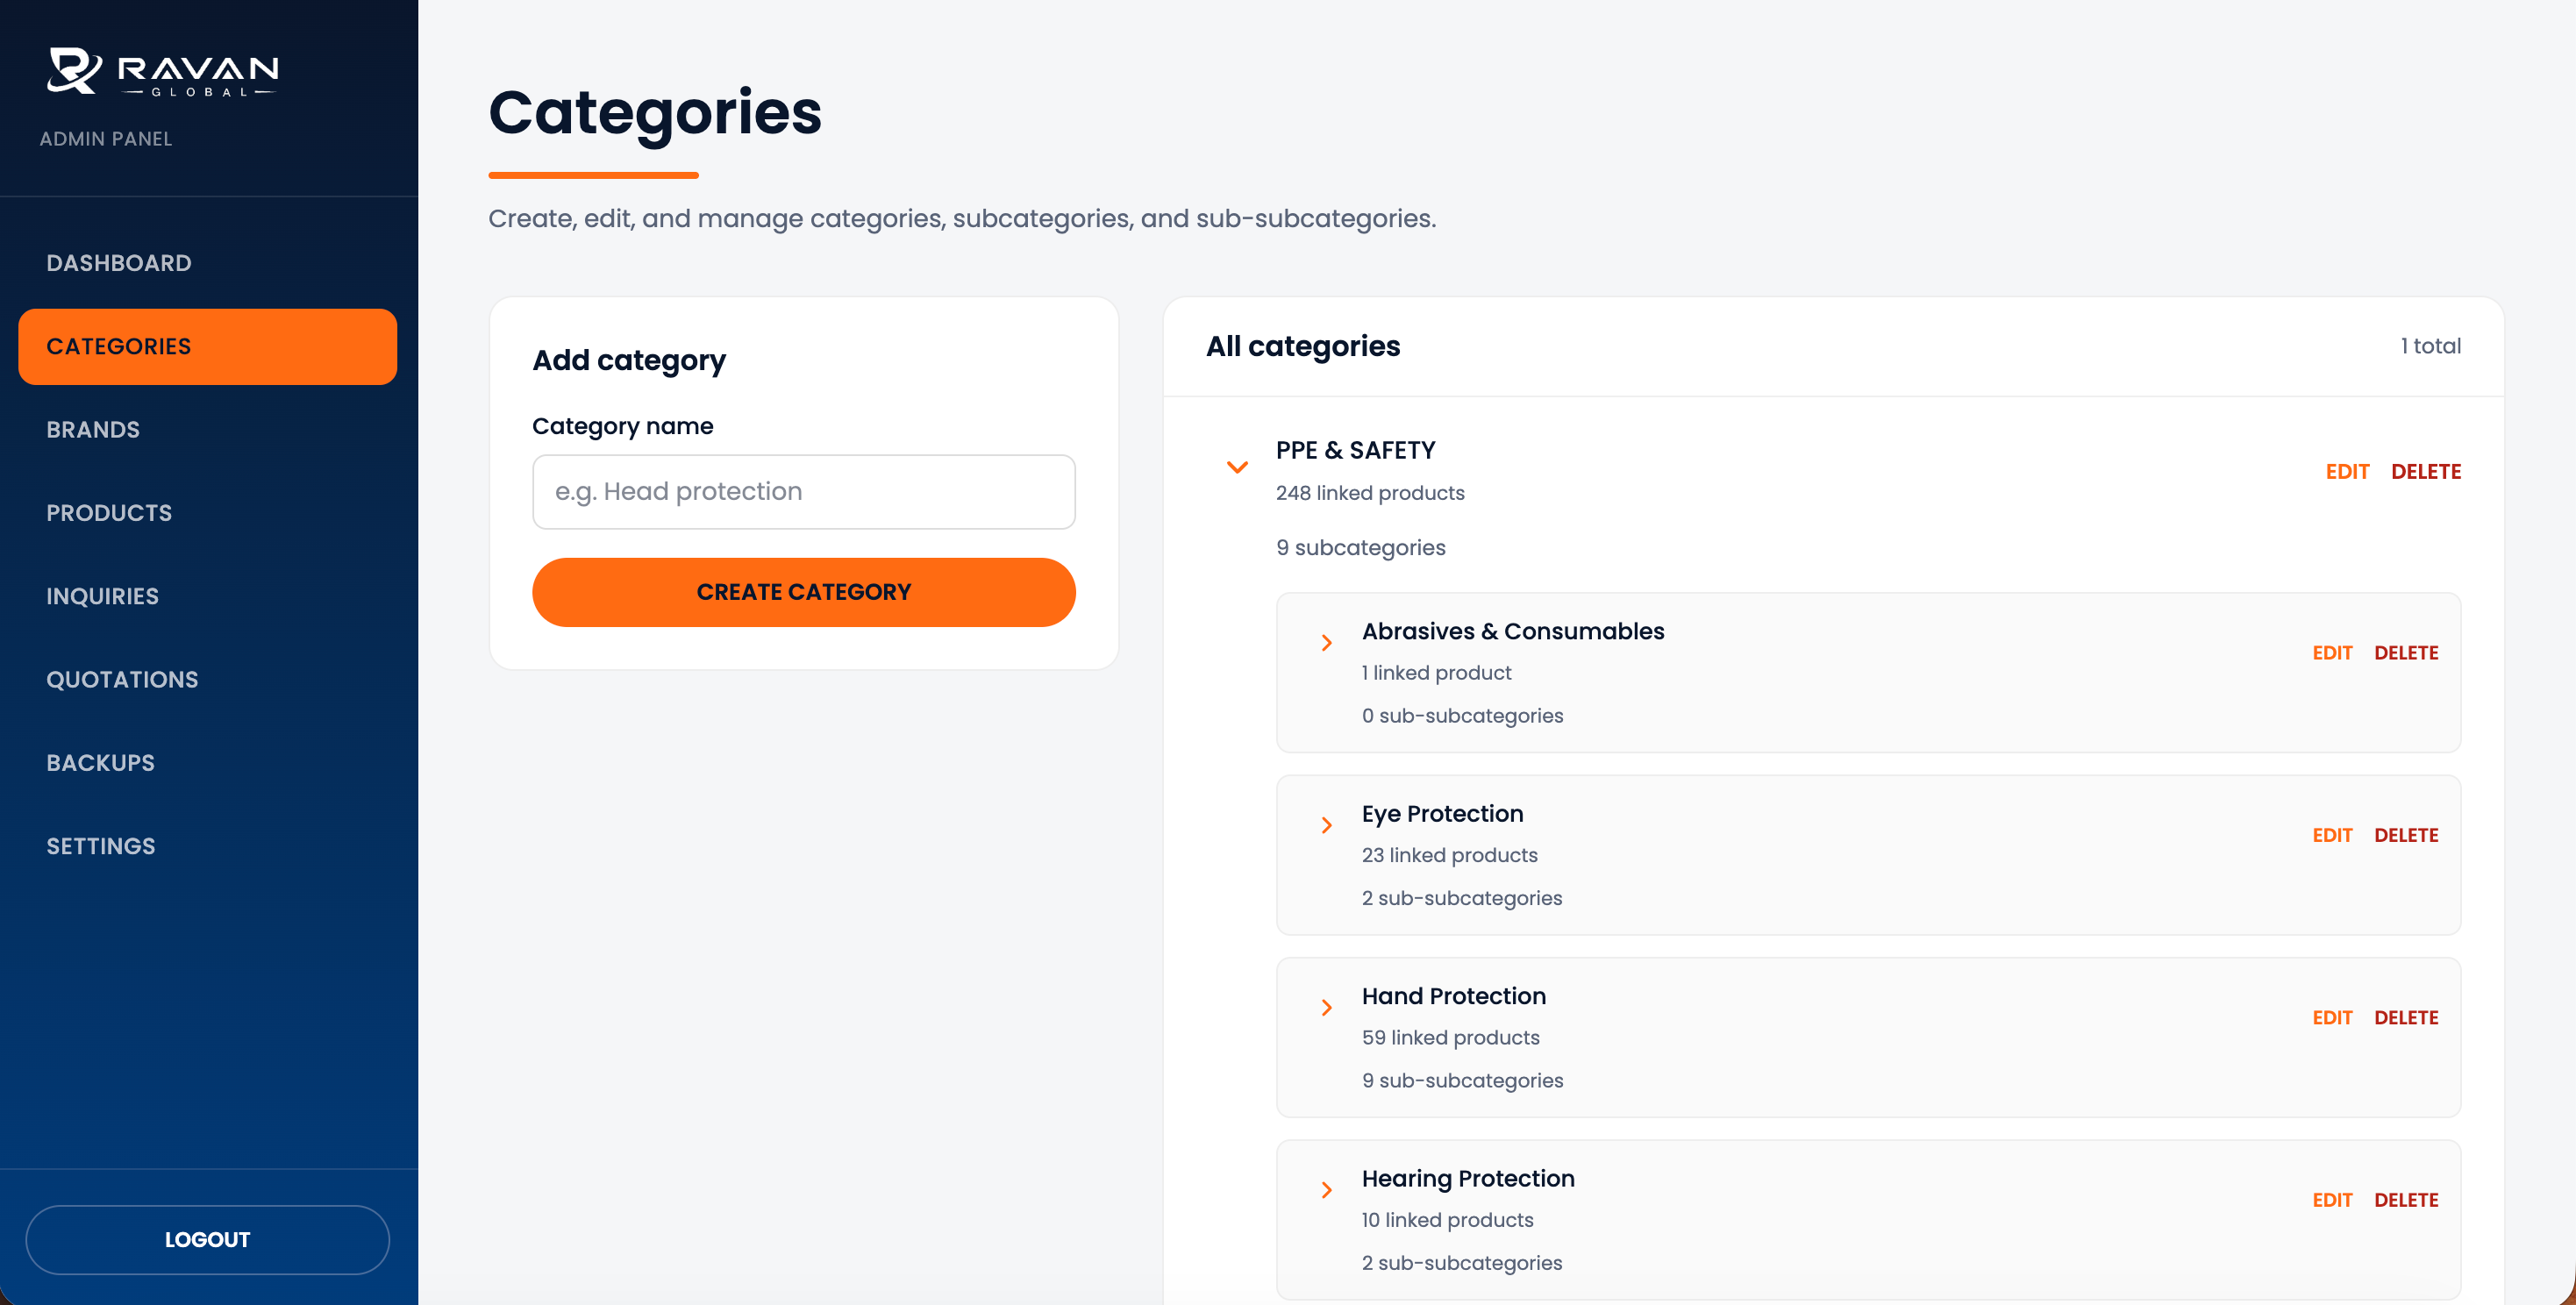Click the Ravan Global logo
2576x1305 pixels.
click(163, 71)
